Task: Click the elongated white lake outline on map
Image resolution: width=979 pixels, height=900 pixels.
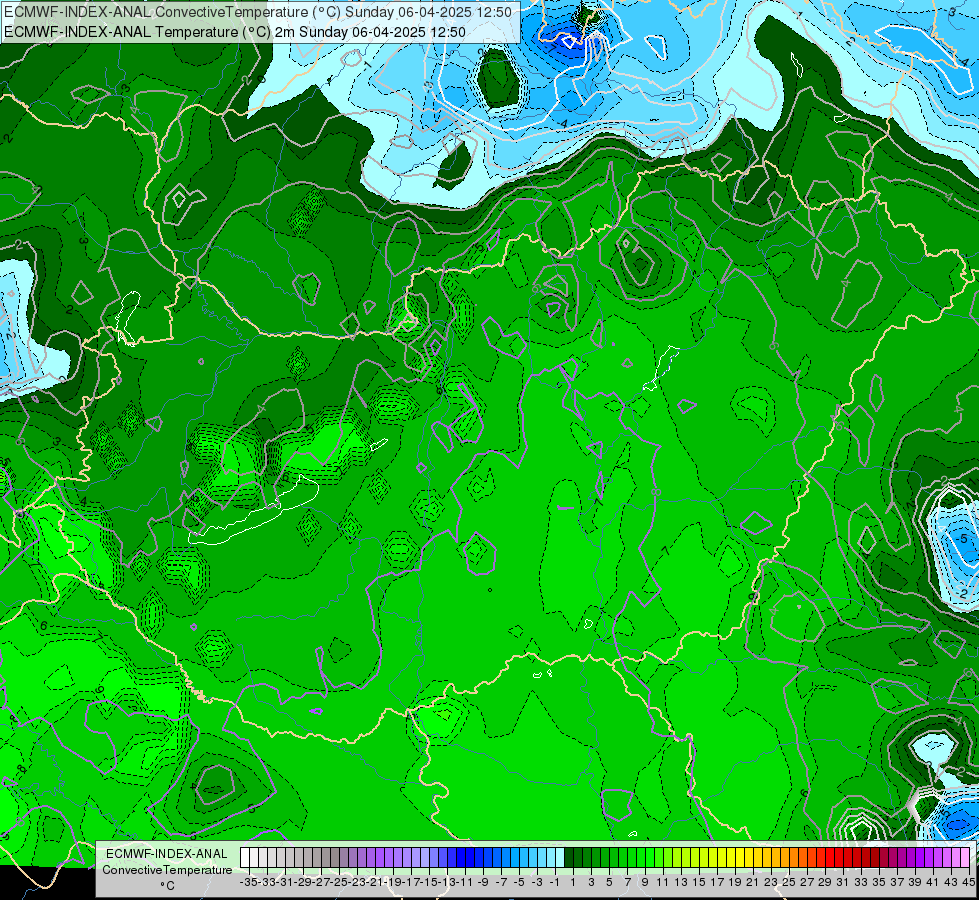Action: (x=253, y=511)
